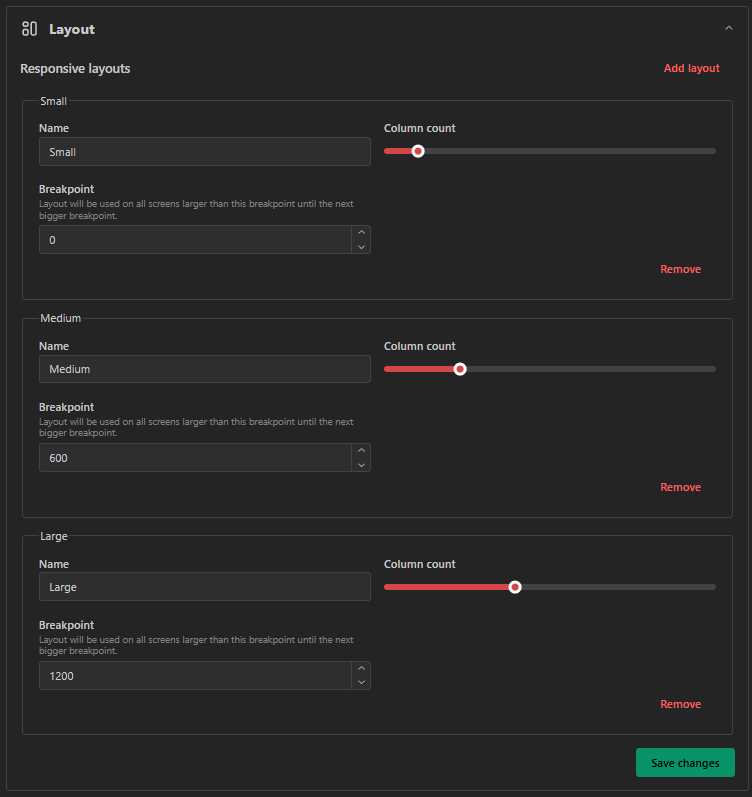Click the Large layout Name field

point(204,587)
